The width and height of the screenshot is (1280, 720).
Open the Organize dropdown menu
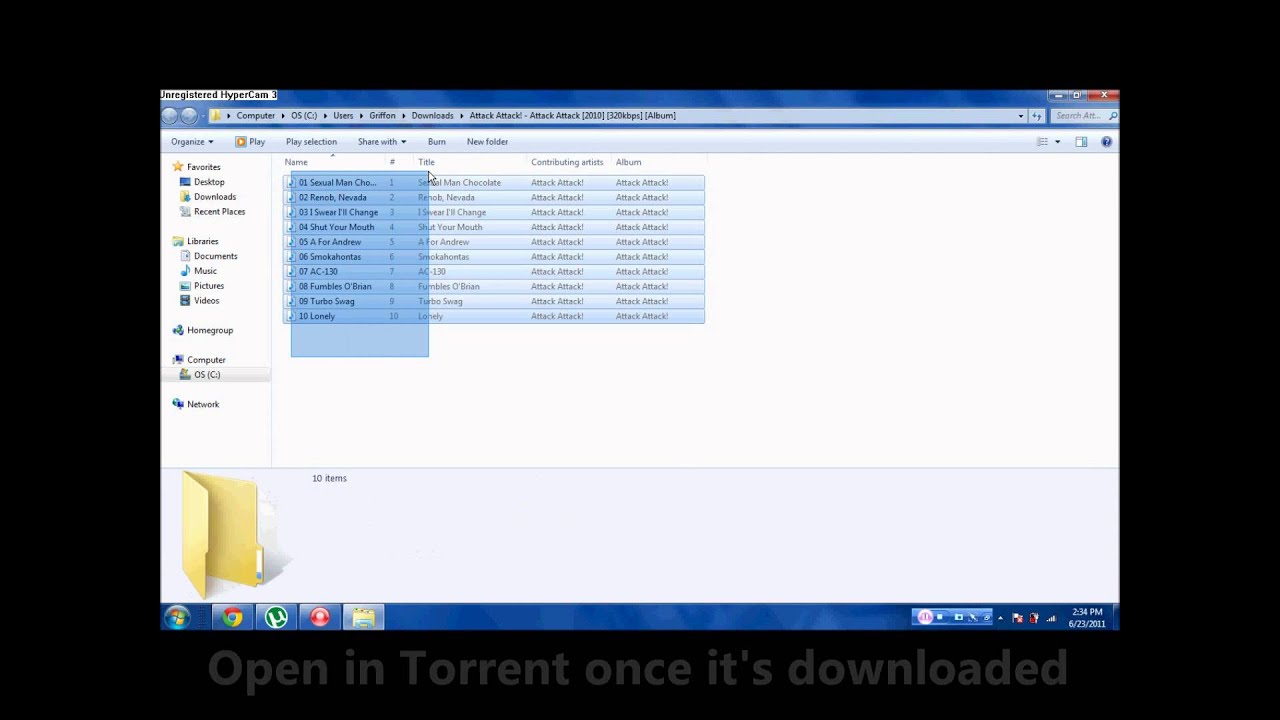191,142
